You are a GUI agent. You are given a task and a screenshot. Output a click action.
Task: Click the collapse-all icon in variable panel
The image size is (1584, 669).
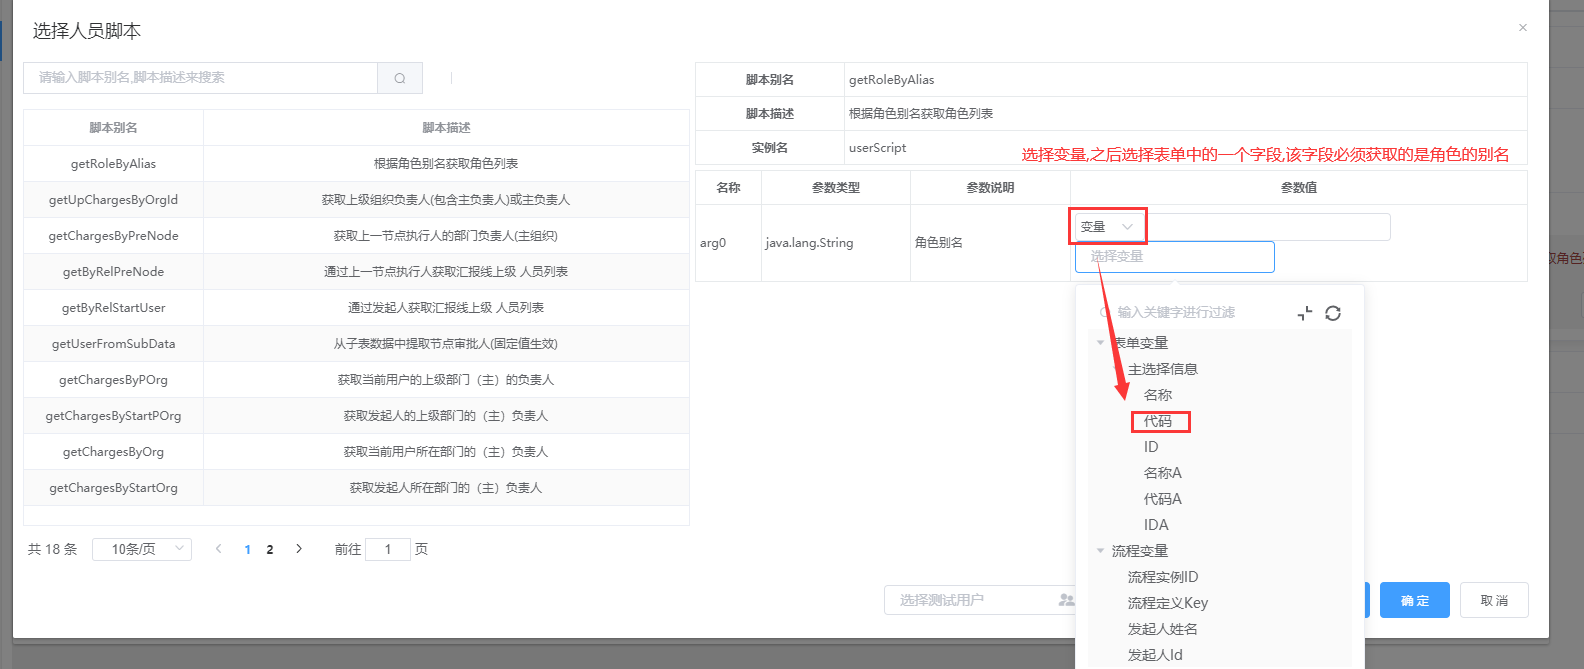click(1305, 313)
